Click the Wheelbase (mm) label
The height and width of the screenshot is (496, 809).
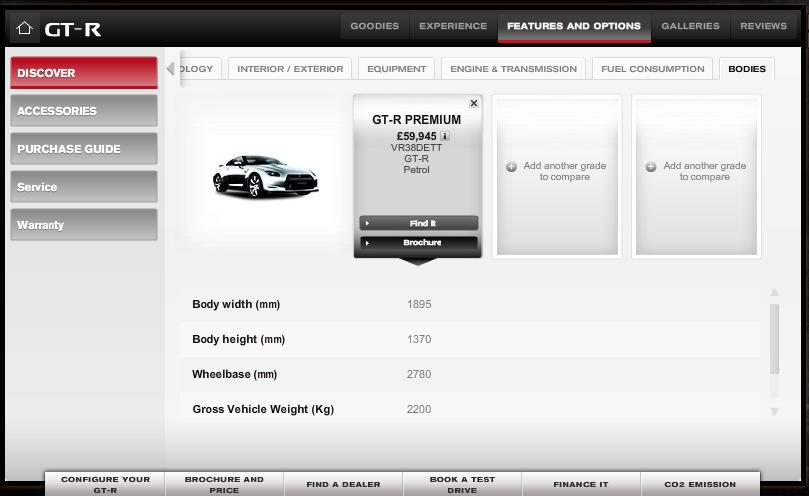pos(235,374)
